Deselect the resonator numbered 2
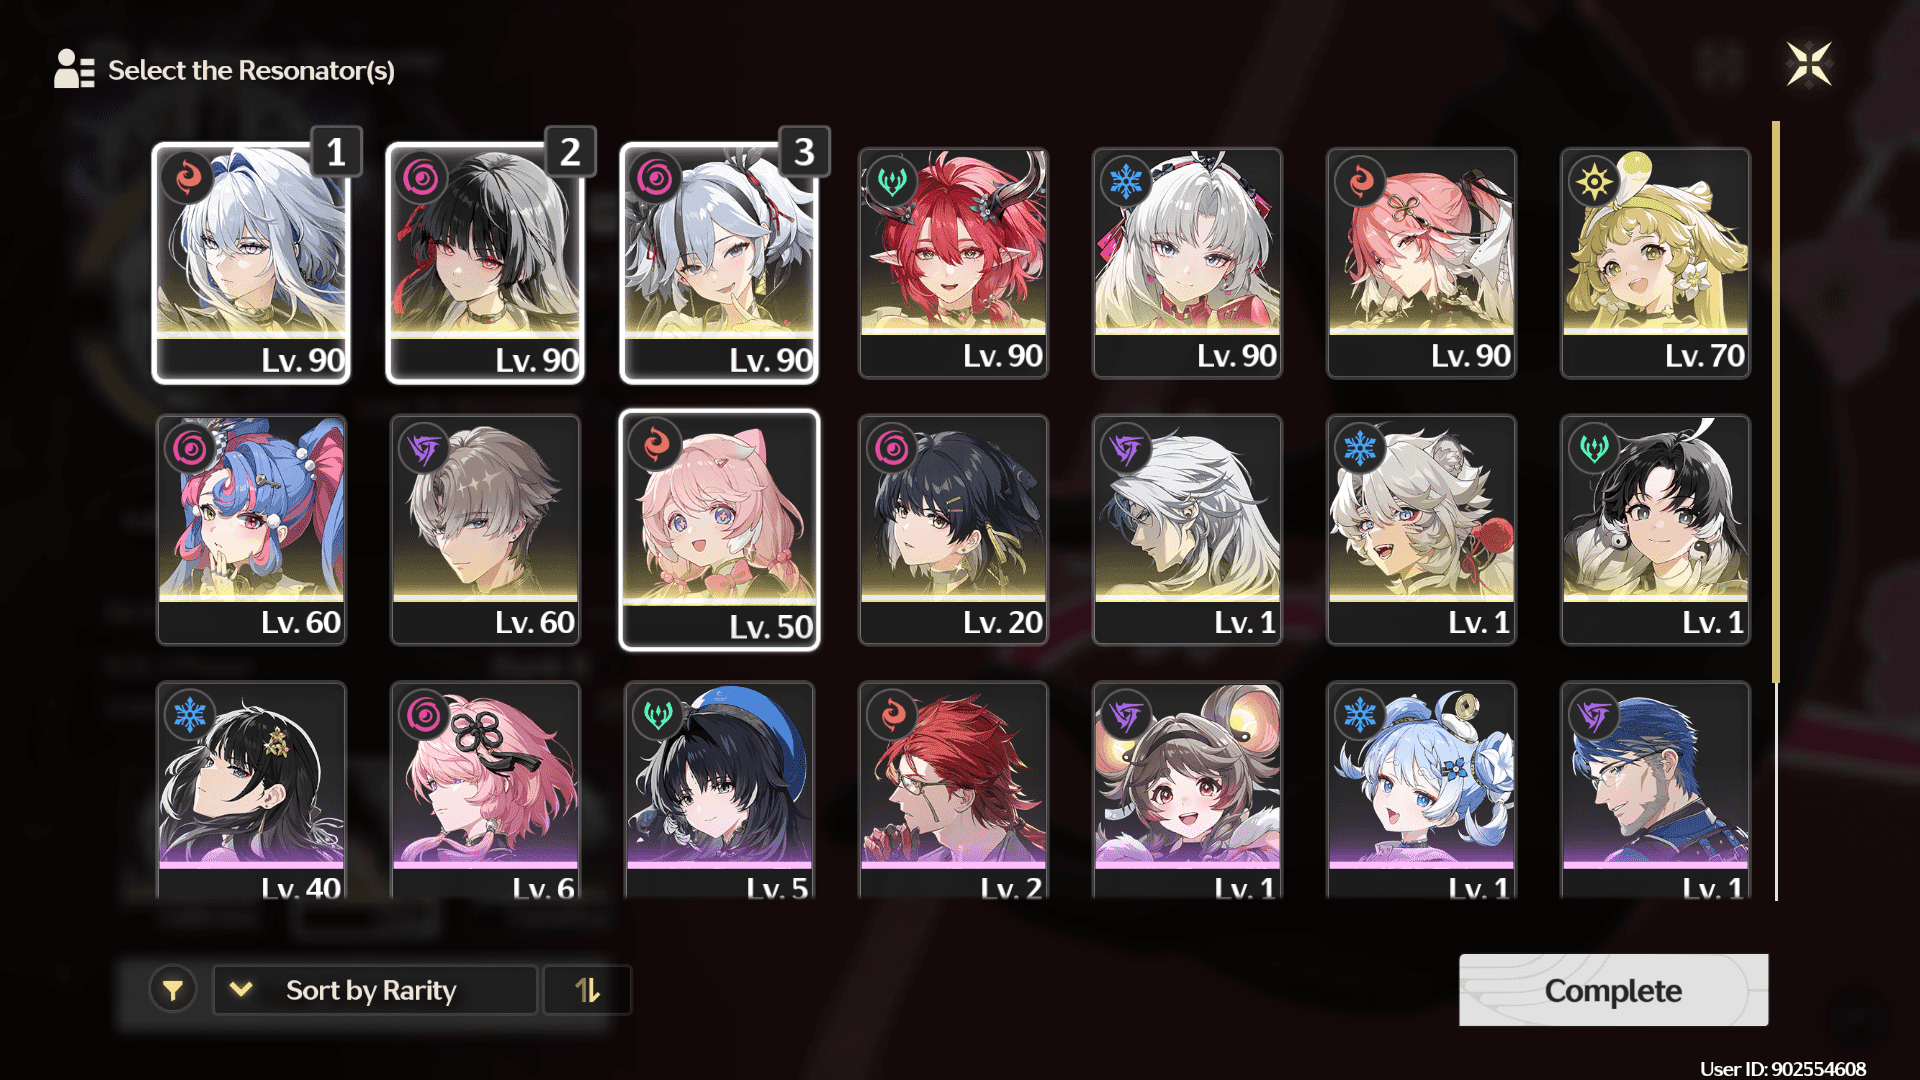Screen dimensions: 1920x1080 click(x=485, y=263)
